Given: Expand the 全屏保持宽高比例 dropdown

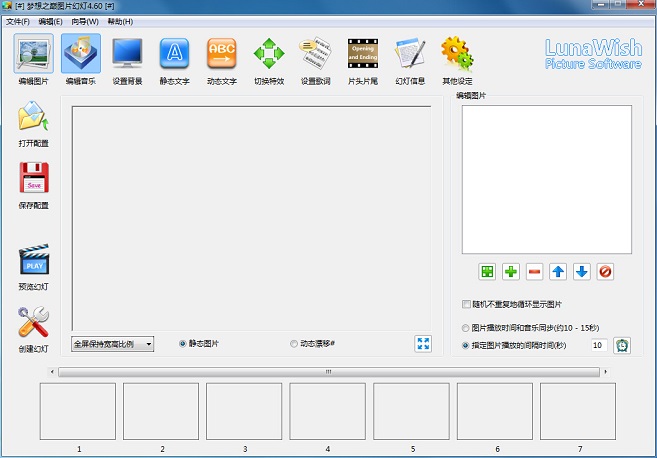Looking at the screenshot, I should [112, 344].
